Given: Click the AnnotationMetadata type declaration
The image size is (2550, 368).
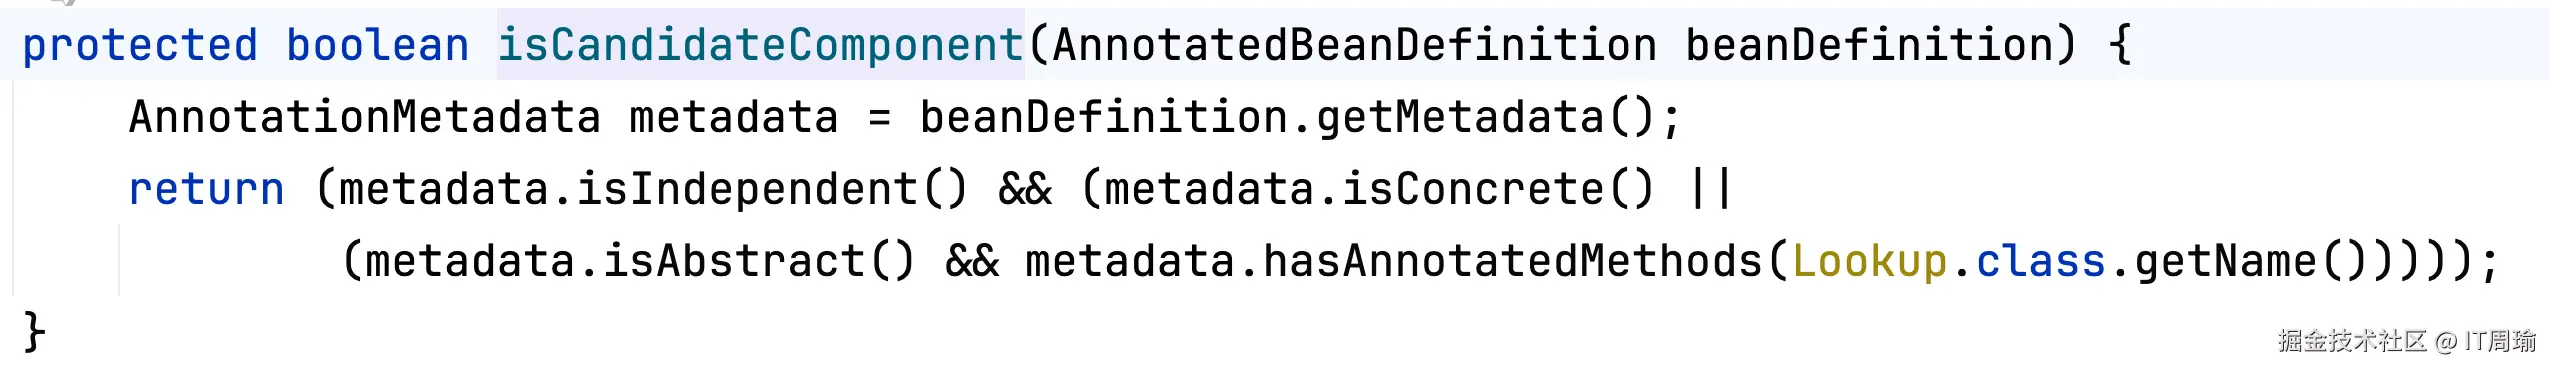Looking at the screenshot, I should point(365,118).
